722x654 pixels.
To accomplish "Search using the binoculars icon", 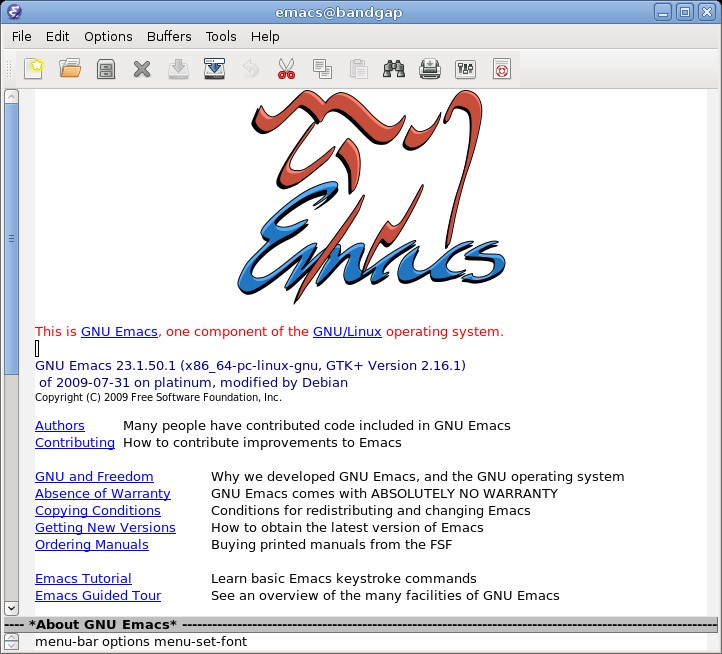I will 394,69.
